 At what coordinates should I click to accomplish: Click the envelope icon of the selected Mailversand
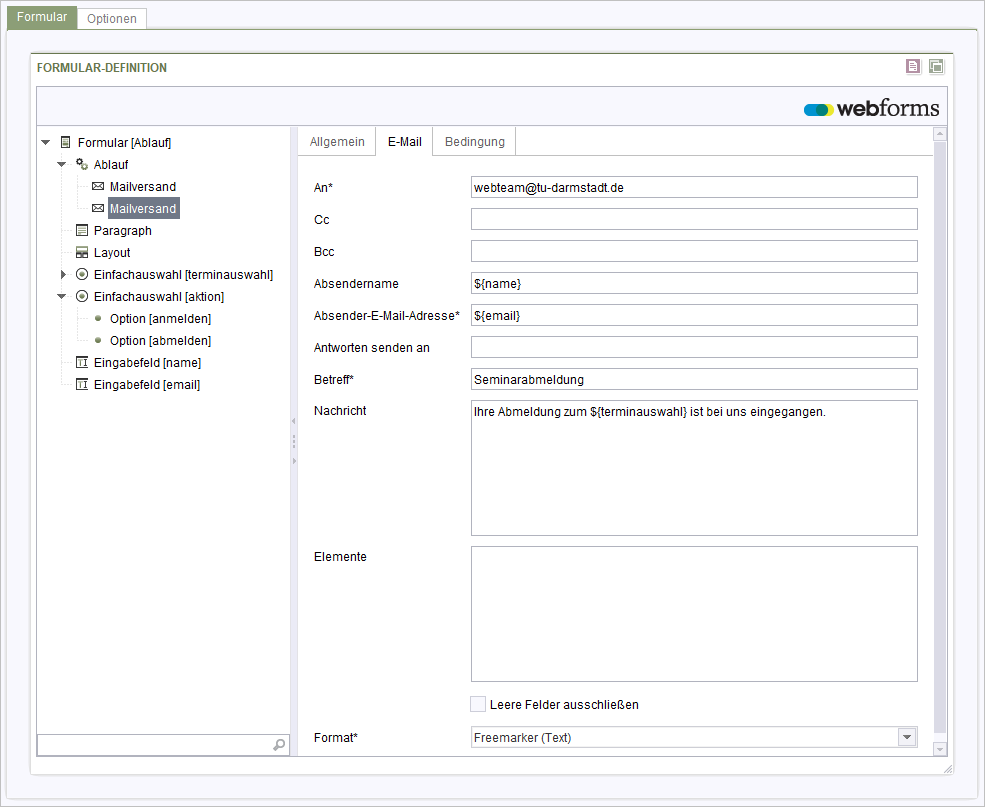pos(98,208)
